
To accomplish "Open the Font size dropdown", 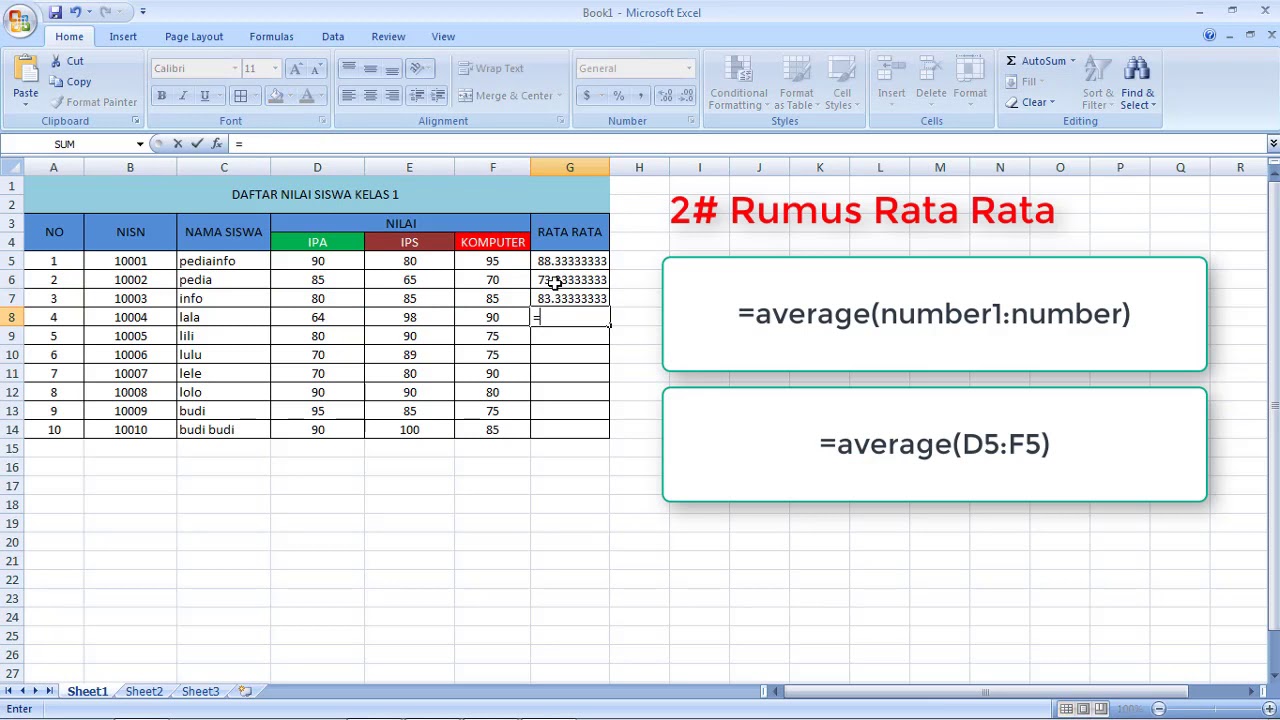I will coord(275,68).
